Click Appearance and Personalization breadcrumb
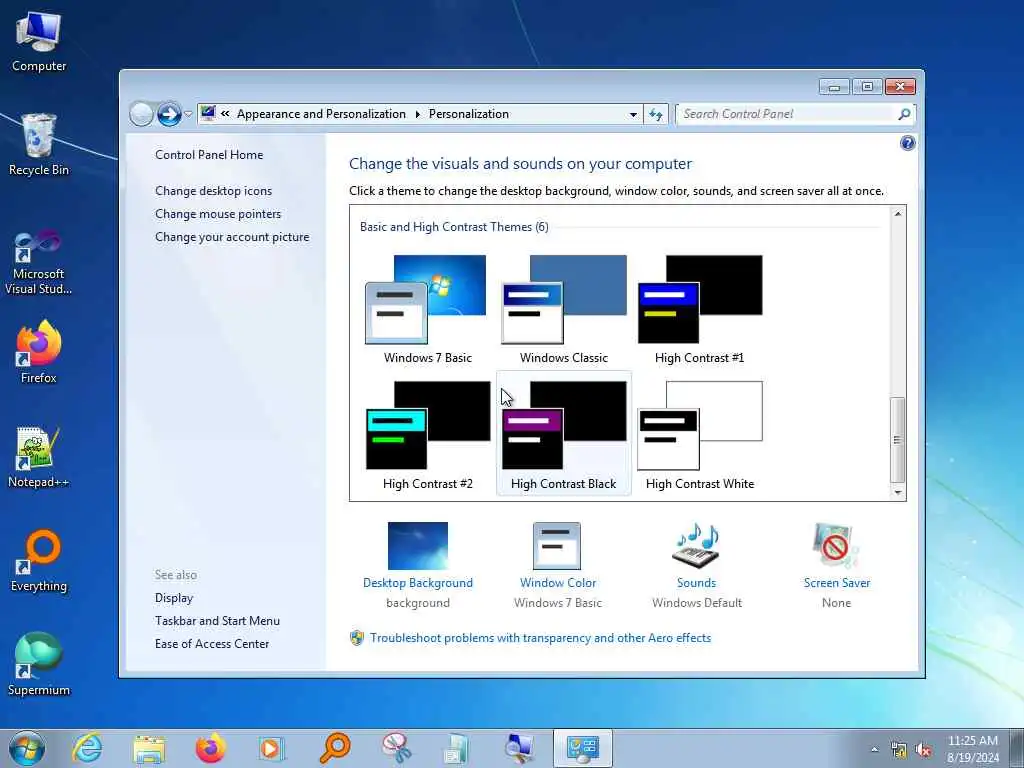This screenshot has height=768, width=1024. pyautogui.click(x=321, y=114)
